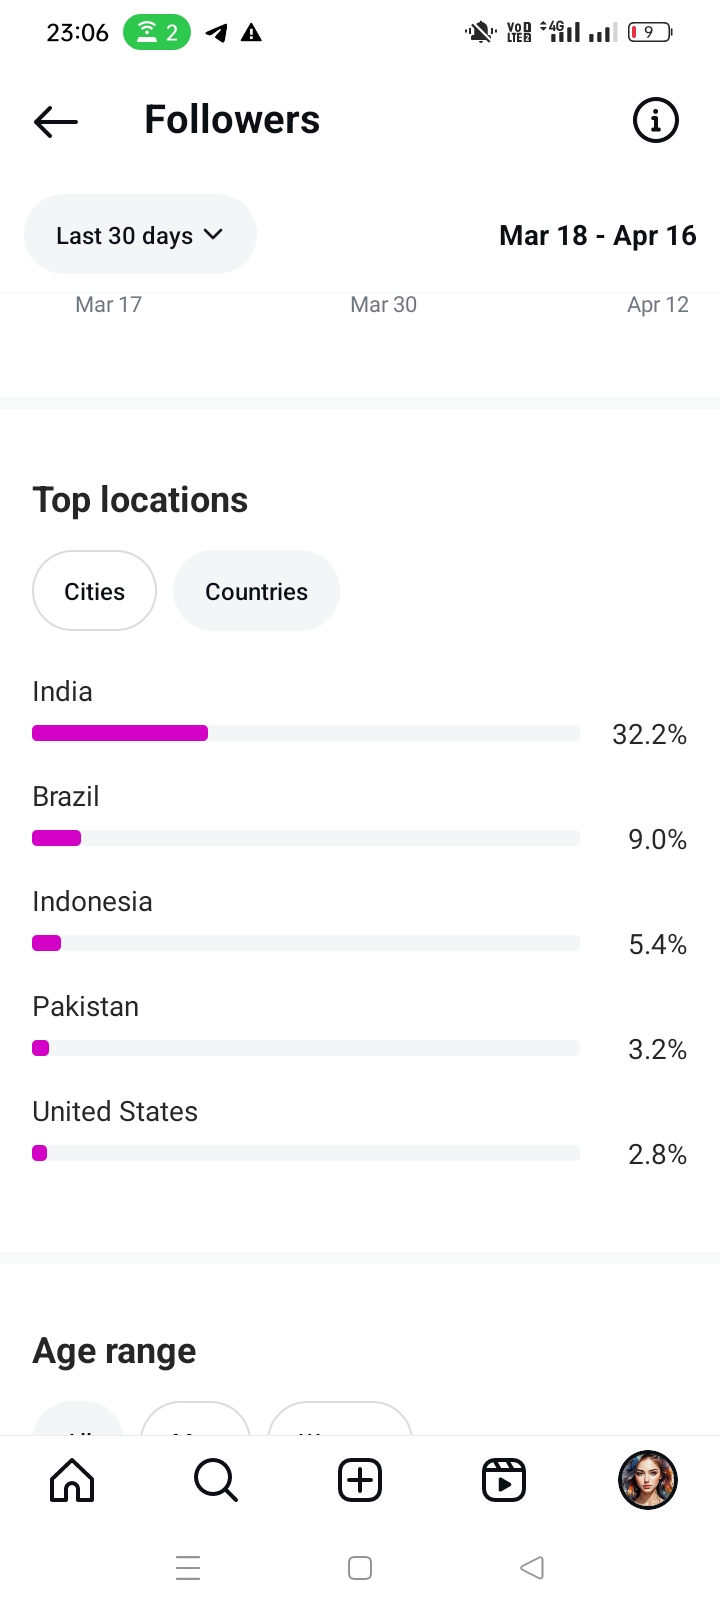The width and height of the screenshot is (720, 1612).
Task: Tap the create new post icon
Action: point(360,1480)
